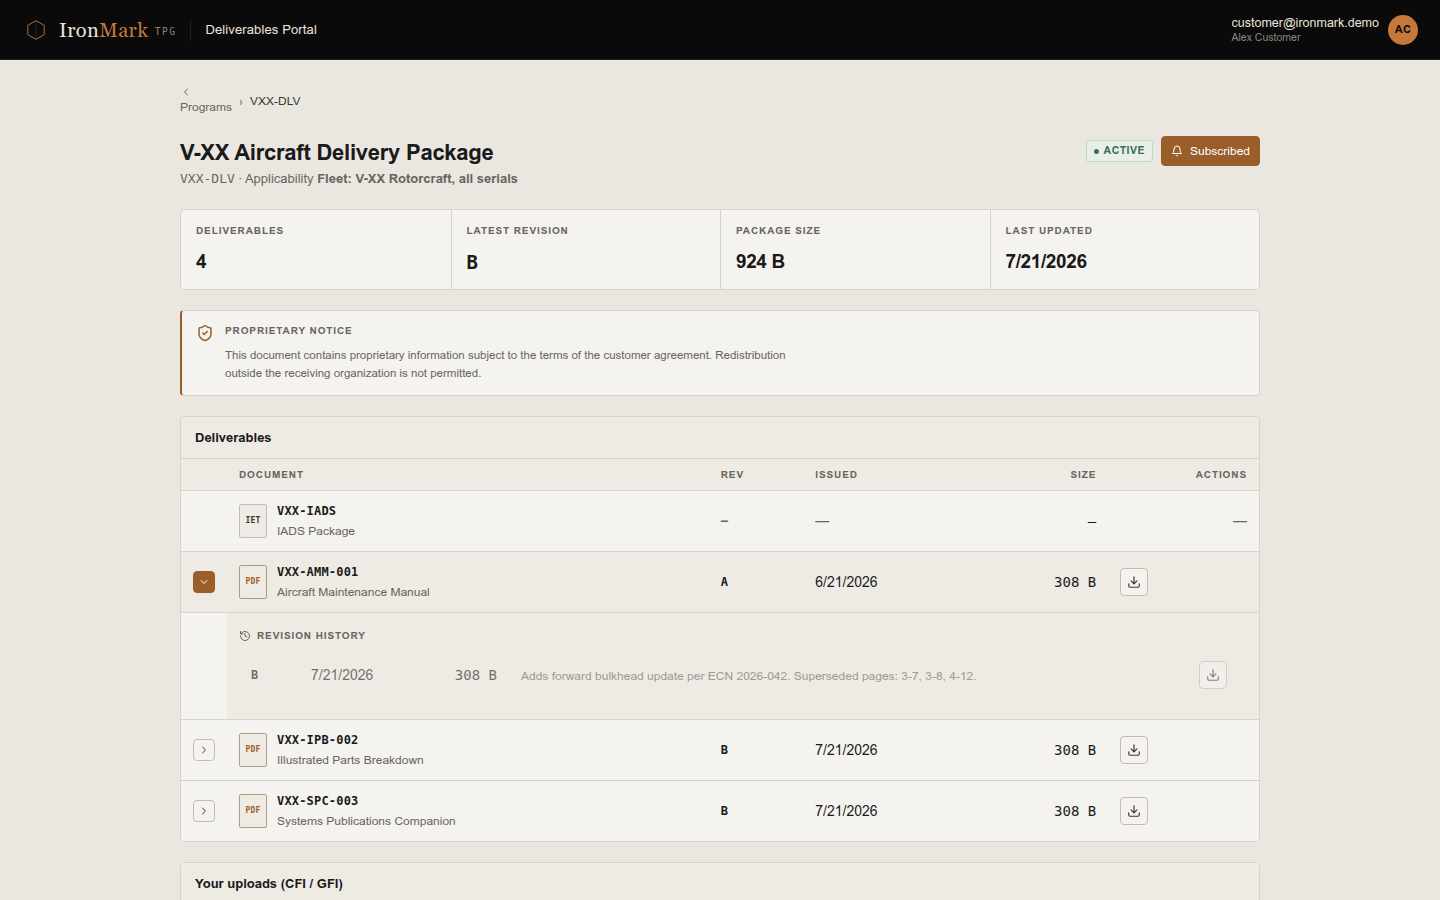The height and width of the screenshot is (900, 1440).
Task: Download revision B from revision history
Action: [x=1213, y=675]
